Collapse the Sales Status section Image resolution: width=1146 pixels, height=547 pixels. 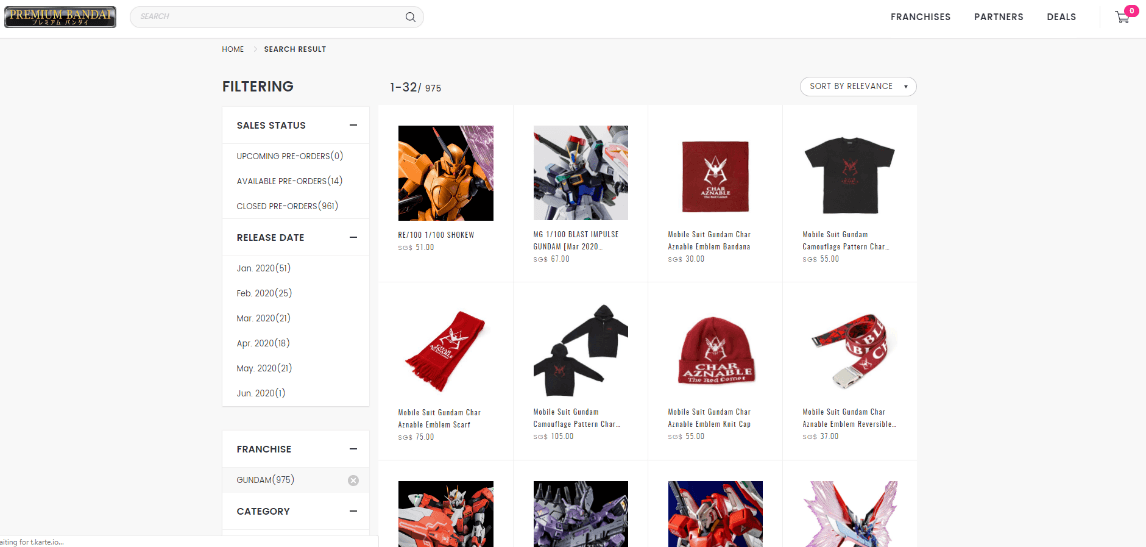point(353,125)
